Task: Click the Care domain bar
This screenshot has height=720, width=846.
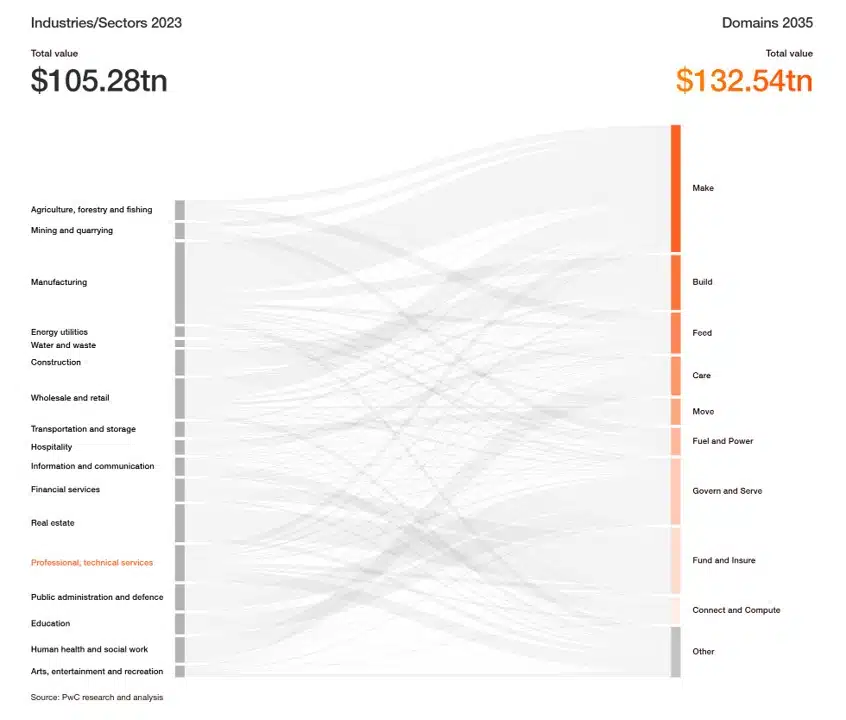Action: tap(676, 376)
